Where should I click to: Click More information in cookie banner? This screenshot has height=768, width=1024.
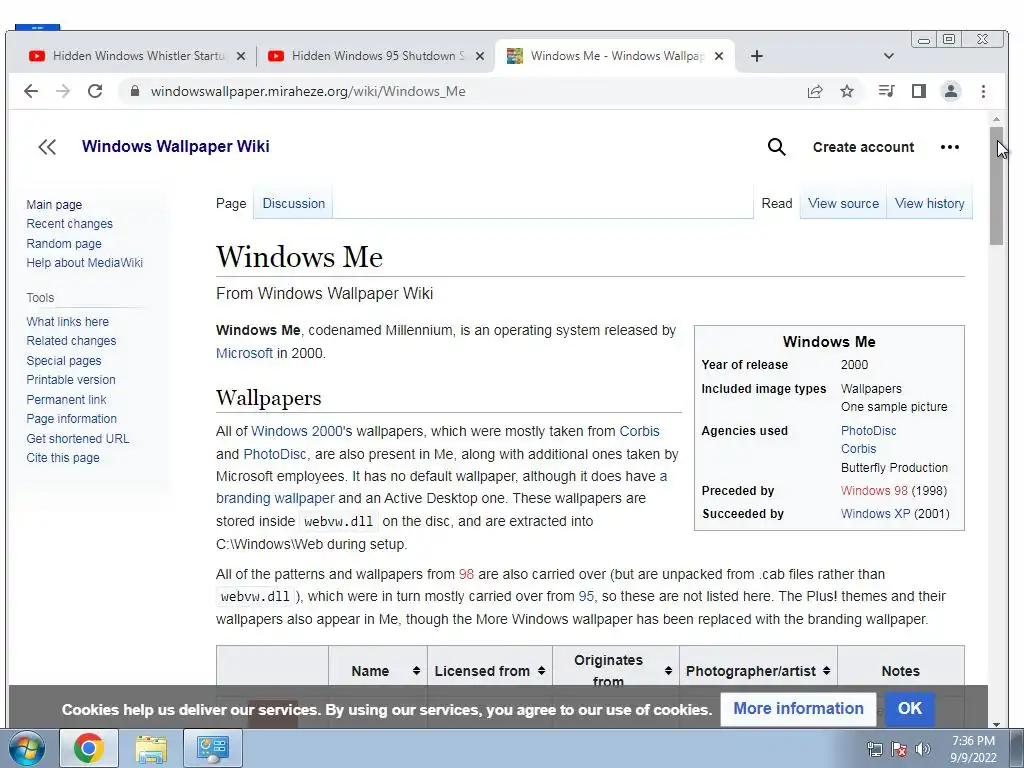click(x=798, y=709)
